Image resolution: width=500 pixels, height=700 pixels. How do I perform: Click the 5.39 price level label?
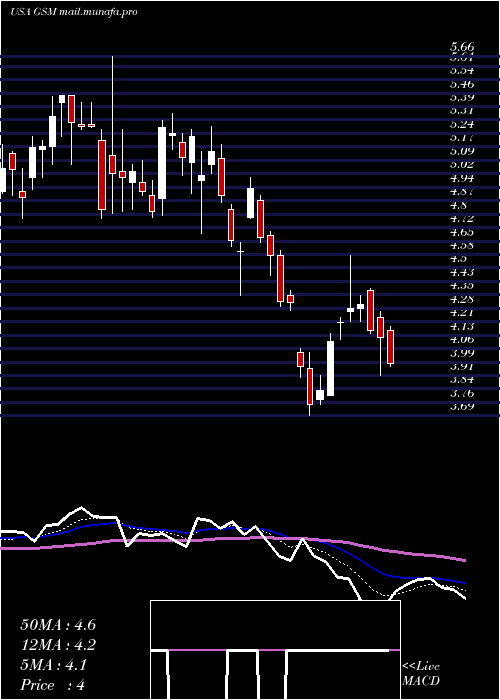pyautogui.click(x=462, y=97)
